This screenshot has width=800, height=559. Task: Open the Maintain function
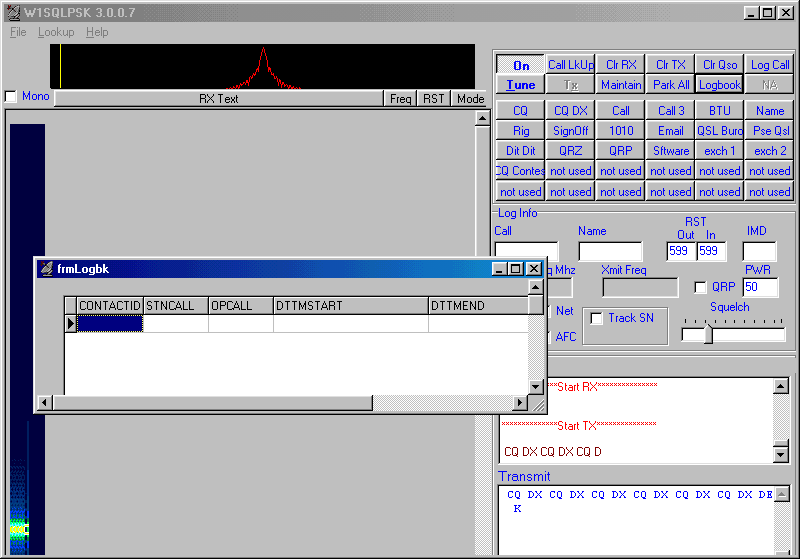[x=620, y=85]
